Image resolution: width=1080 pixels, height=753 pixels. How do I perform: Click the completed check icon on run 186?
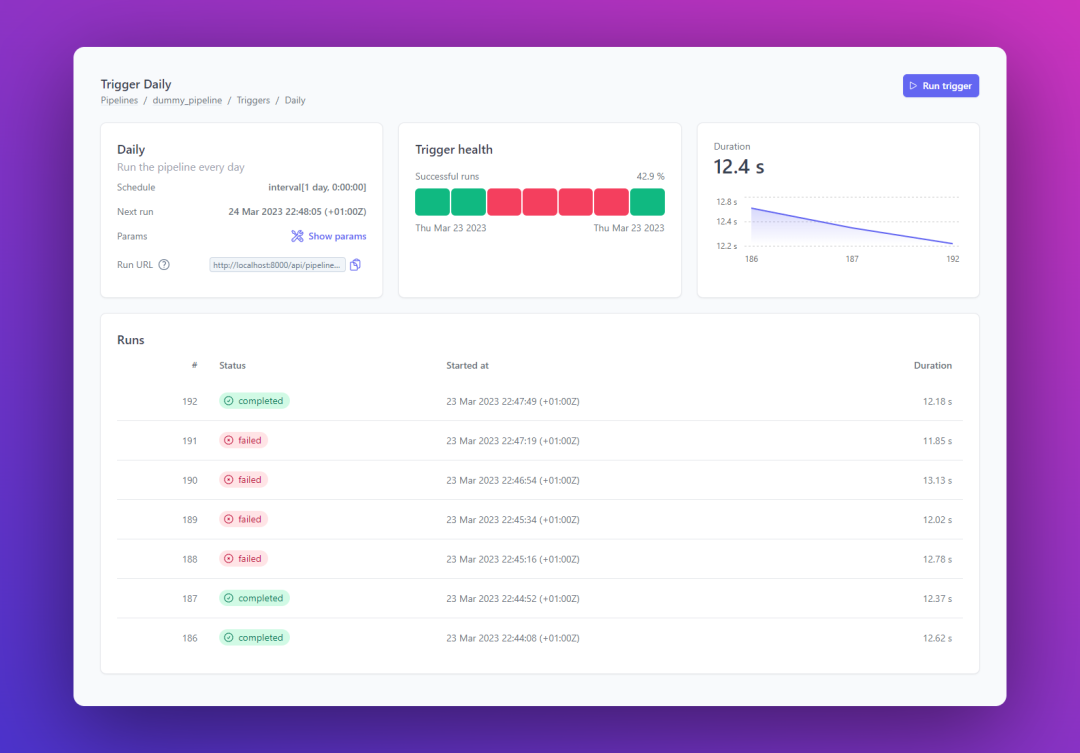pos(231,637)
